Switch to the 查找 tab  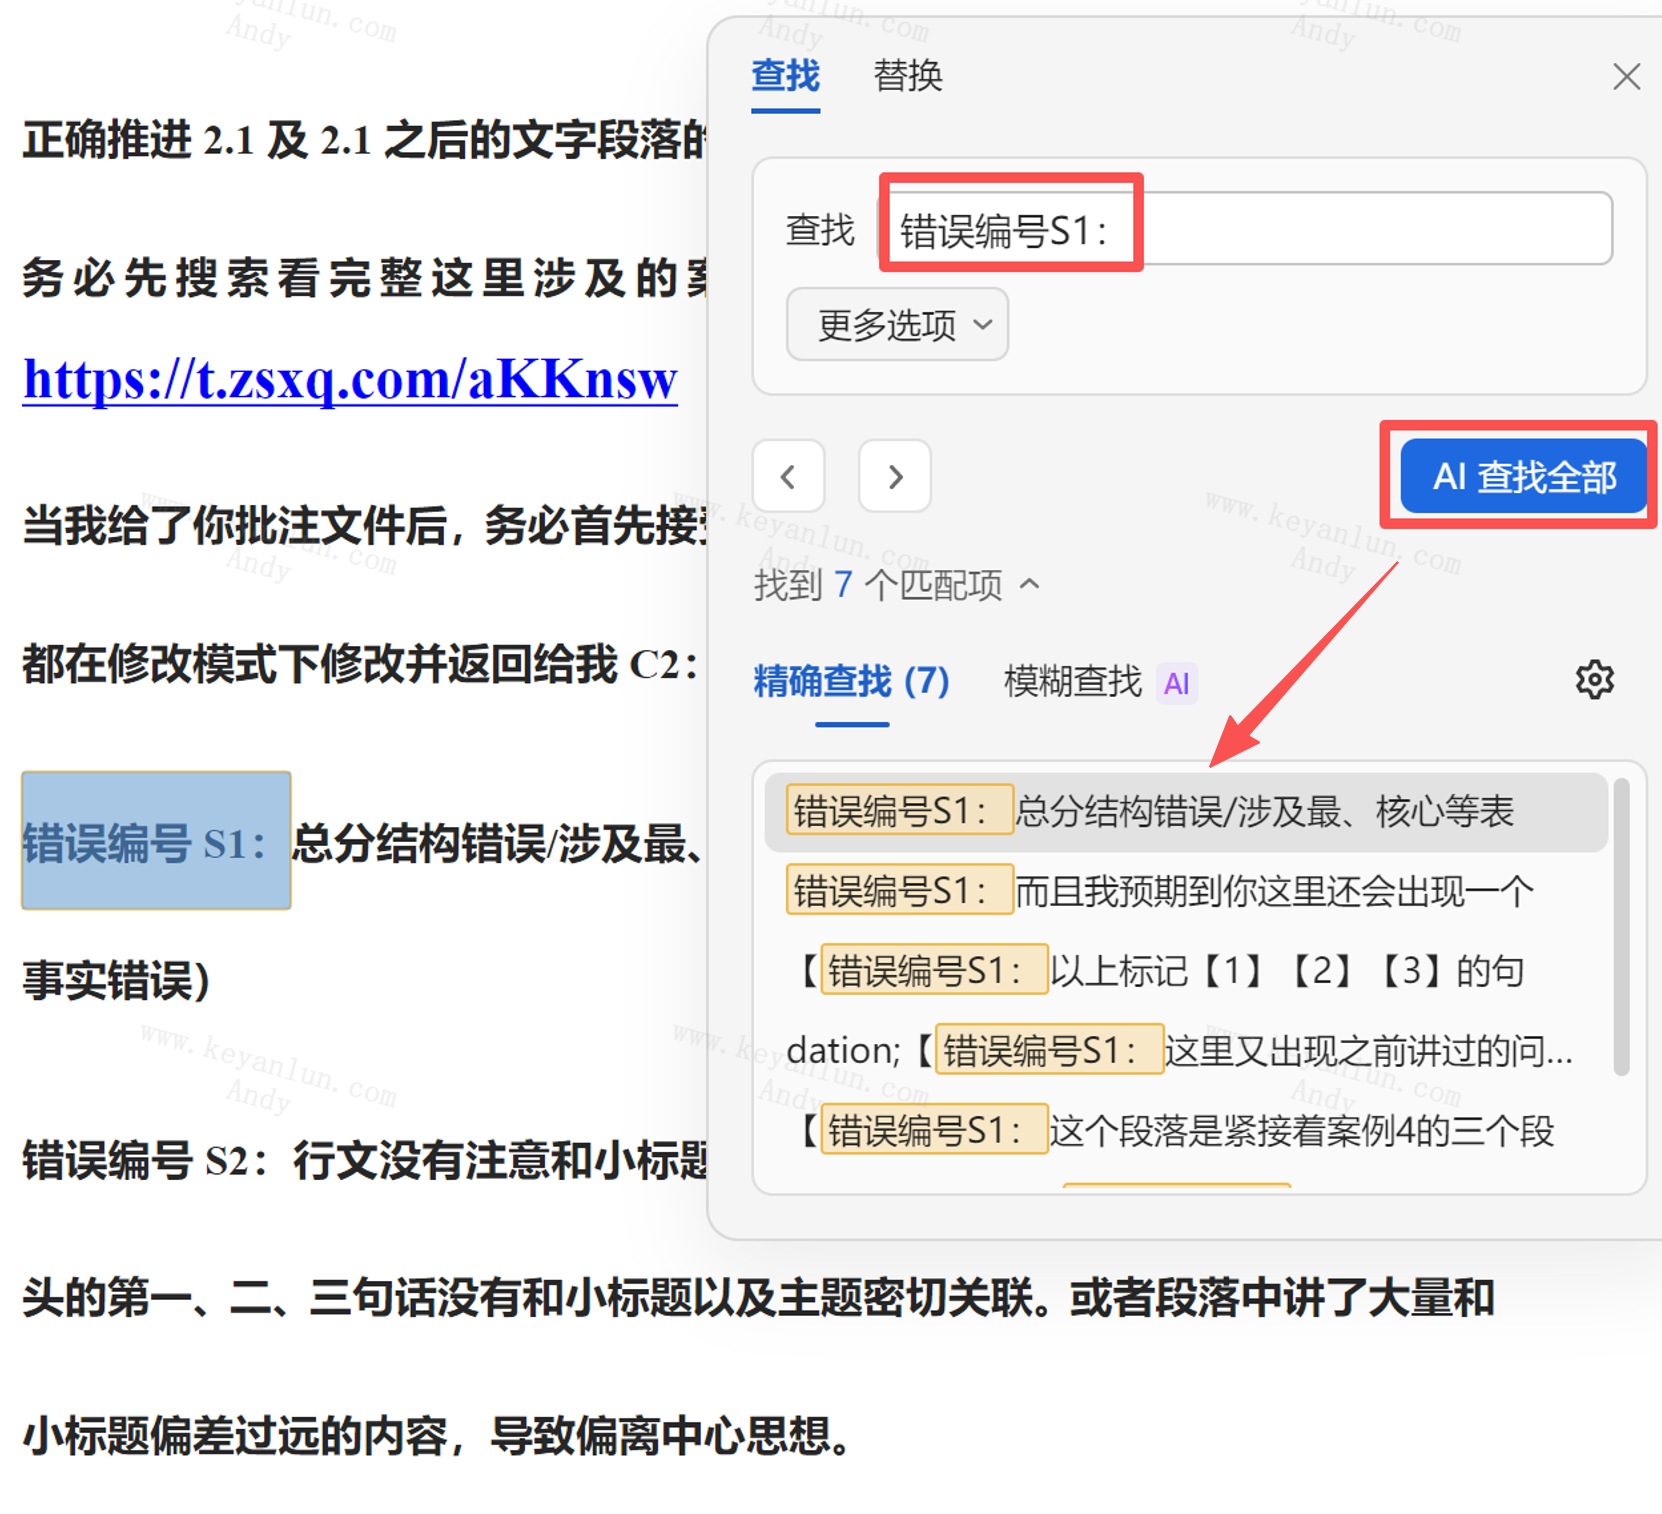tap(785, 77)
